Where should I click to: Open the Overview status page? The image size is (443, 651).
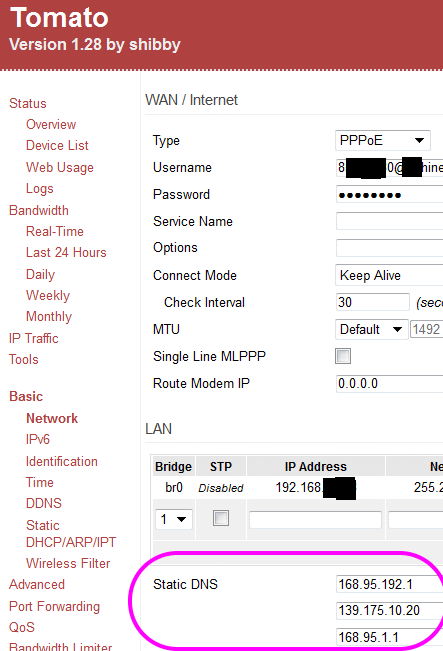(51, 125)
